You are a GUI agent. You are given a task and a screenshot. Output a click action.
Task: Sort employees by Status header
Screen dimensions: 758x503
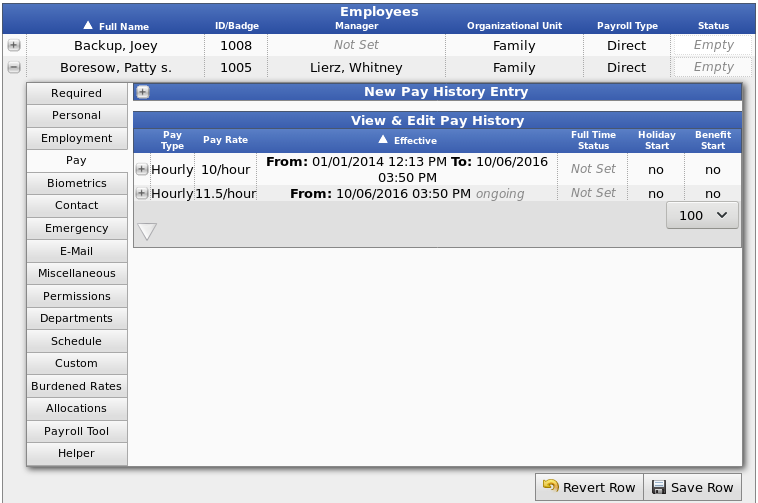[x=714, y=26]
